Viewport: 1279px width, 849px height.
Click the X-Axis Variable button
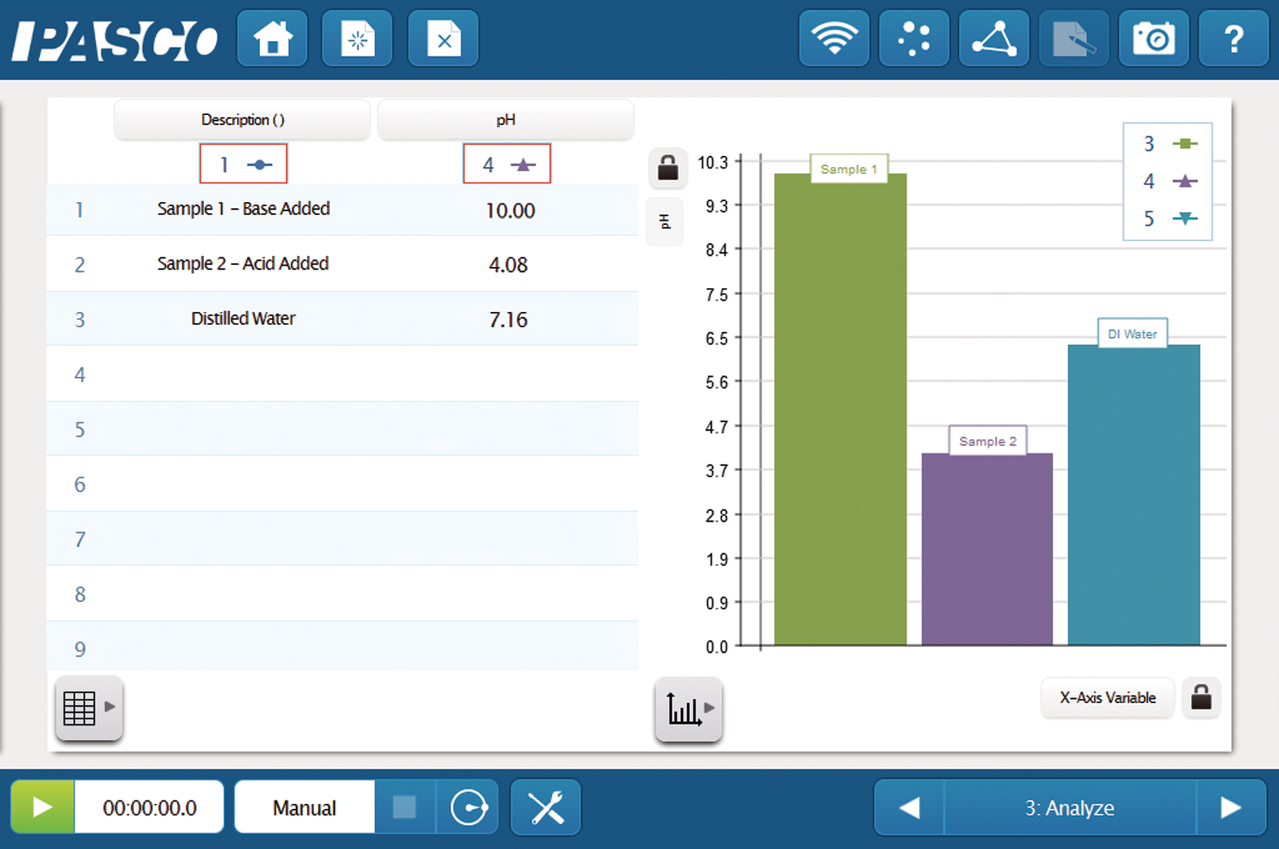[x=1106, y=697]
